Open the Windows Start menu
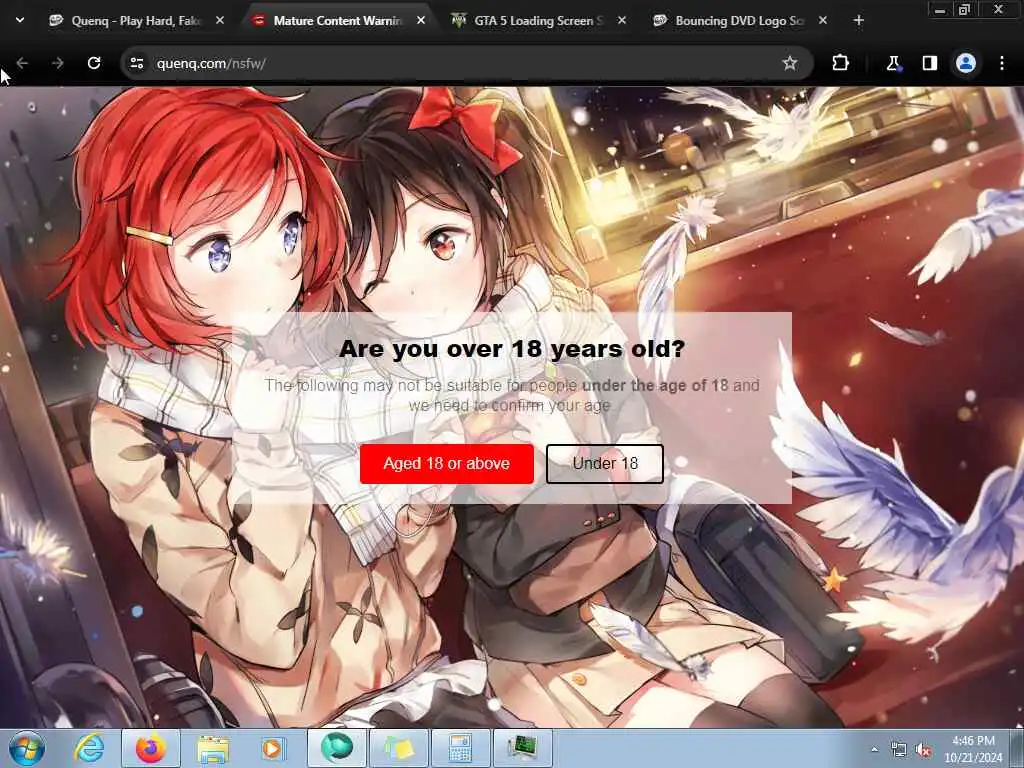This screenshot has height=768, width=1024. (27, 748)
